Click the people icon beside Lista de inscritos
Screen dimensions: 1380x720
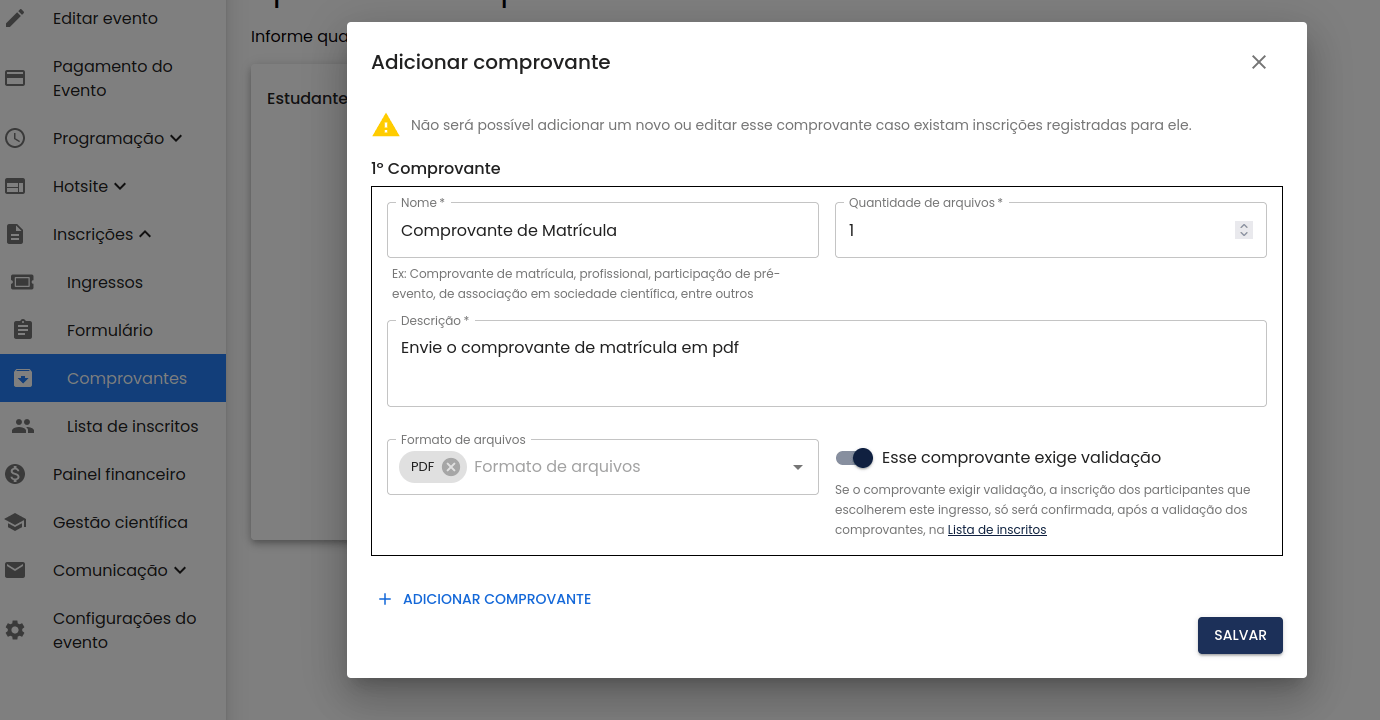point(22,426)
